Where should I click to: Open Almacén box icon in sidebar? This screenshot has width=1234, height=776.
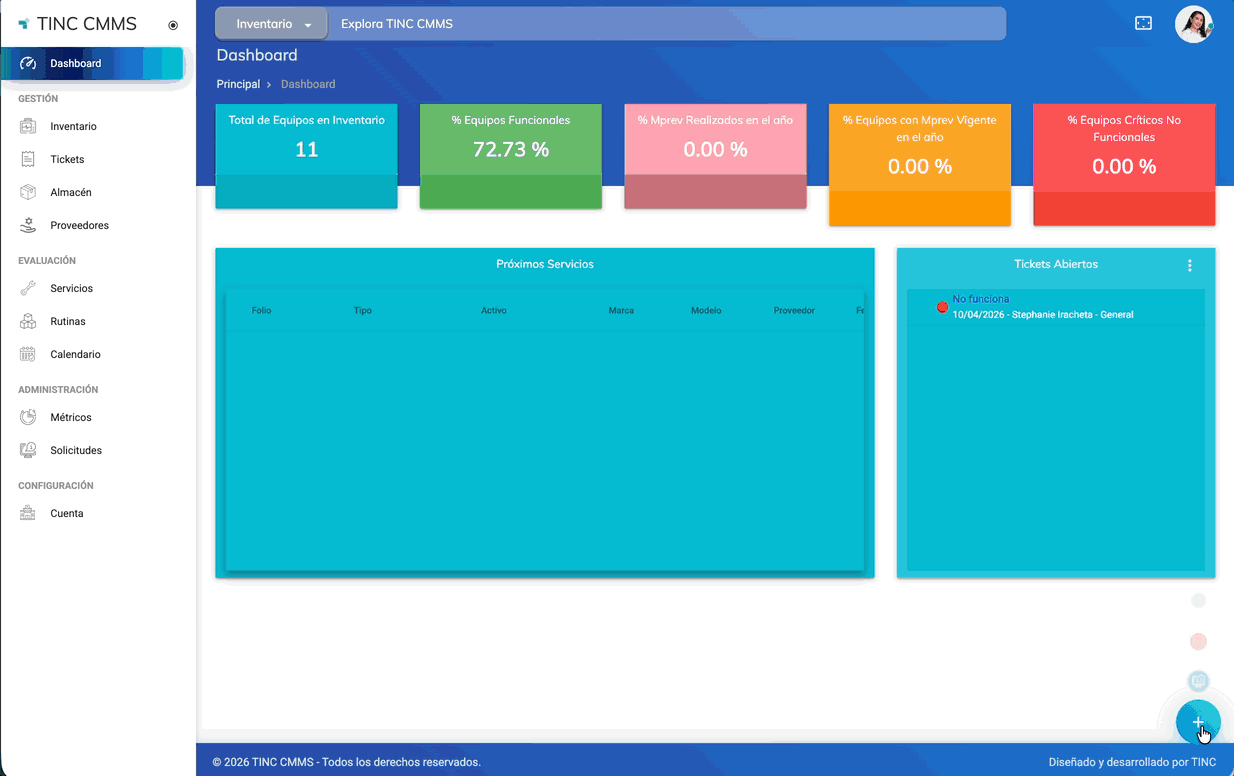(28, 193)
